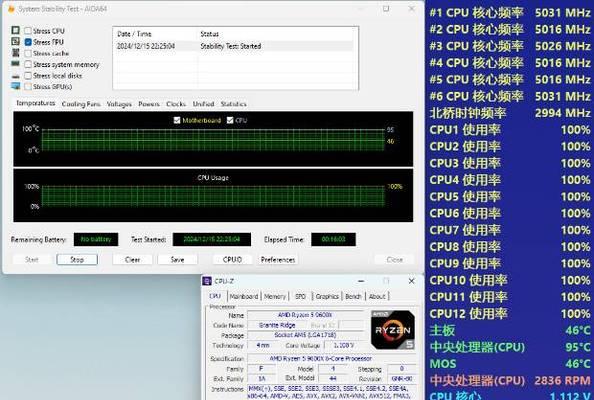Click the Stop button
The height and width of the screenshot is (400, 594).
tap(77, 259)
